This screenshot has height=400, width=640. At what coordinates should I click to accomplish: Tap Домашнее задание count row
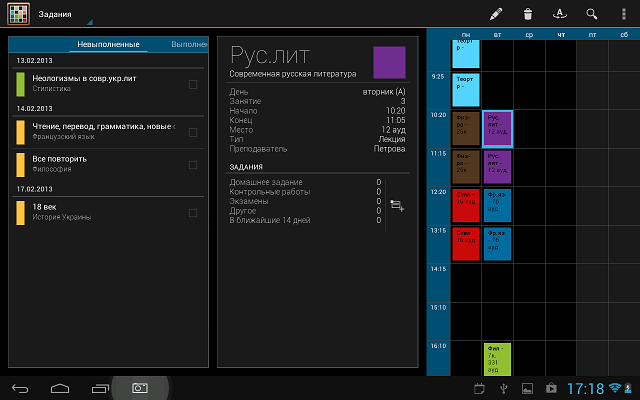pos(305,182)
